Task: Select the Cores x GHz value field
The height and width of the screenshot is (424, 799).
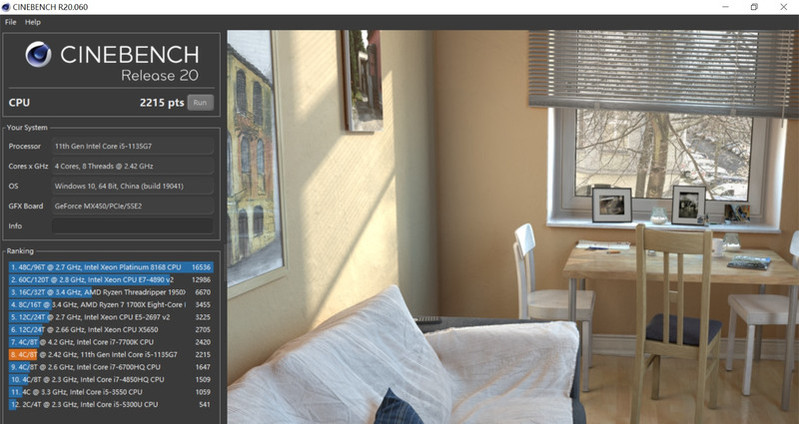Action: coord(132,166)
